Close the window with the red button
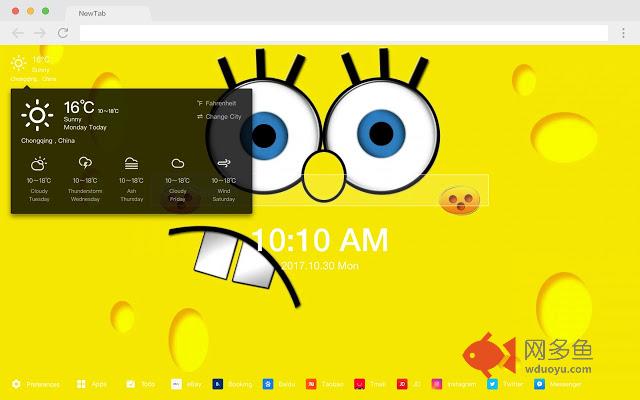This screenshot has height=400, width=640. click(16, 11)
